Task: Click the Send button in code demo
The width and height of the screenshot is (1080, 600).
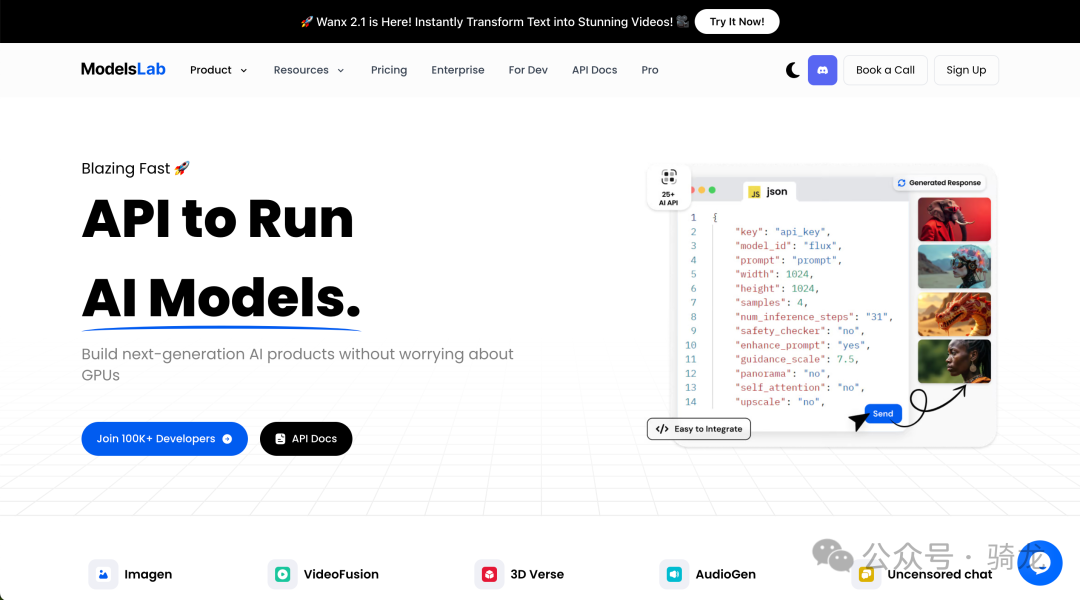Action: [883, 413]
